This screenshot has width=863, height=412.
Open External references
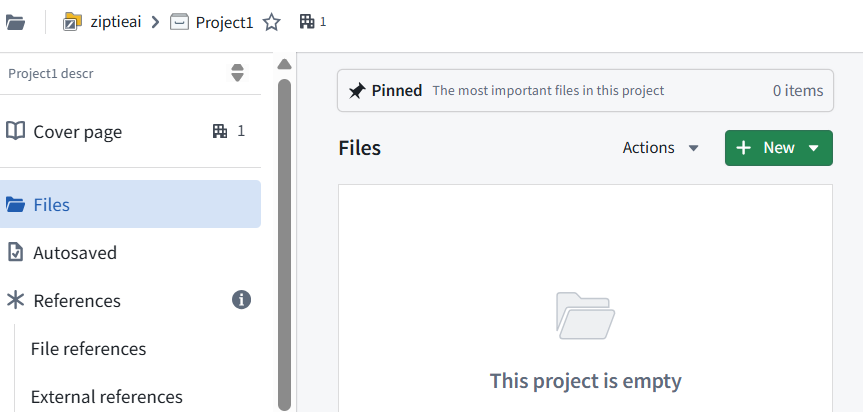point(107,397)
